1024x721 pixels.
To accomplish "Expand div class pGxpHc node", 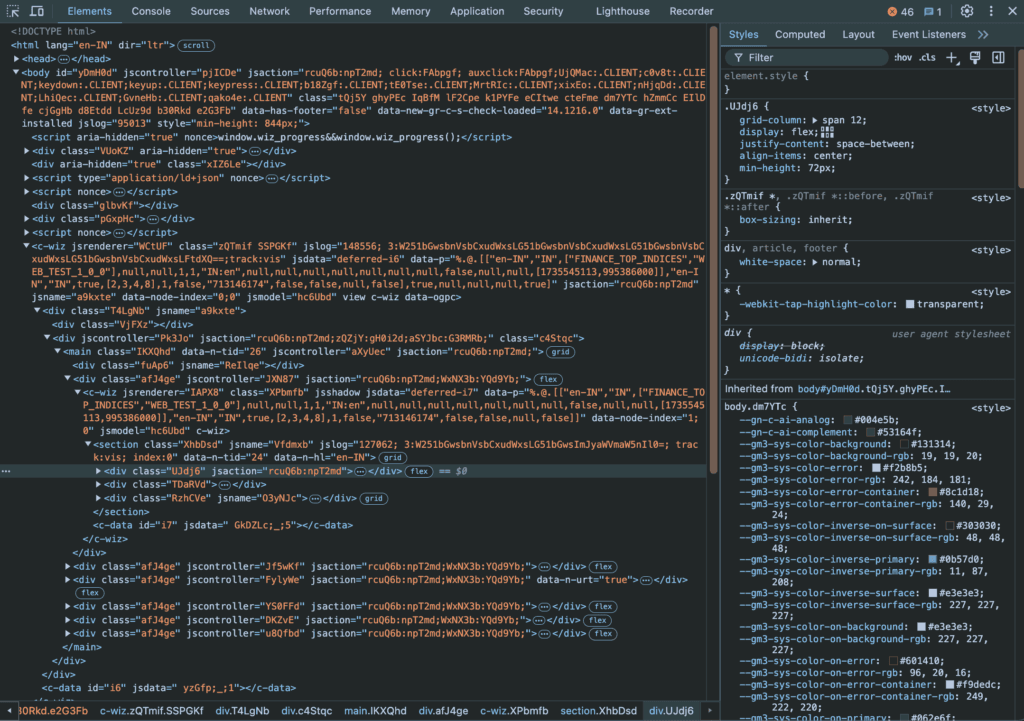I will (x=27, y=219).
